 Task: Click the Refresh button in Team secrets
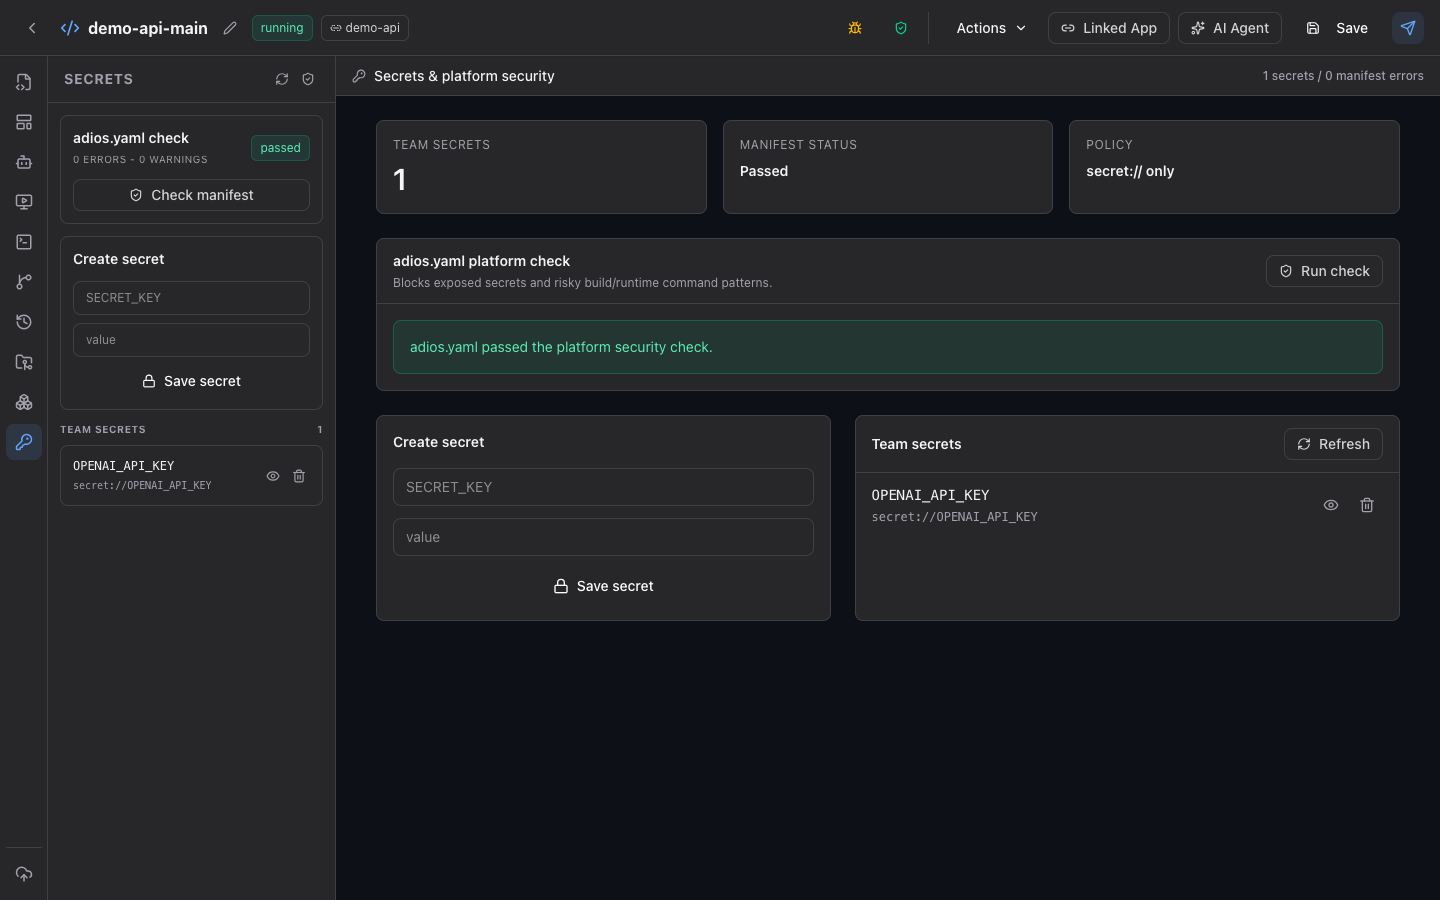[x=1333, y=444]
